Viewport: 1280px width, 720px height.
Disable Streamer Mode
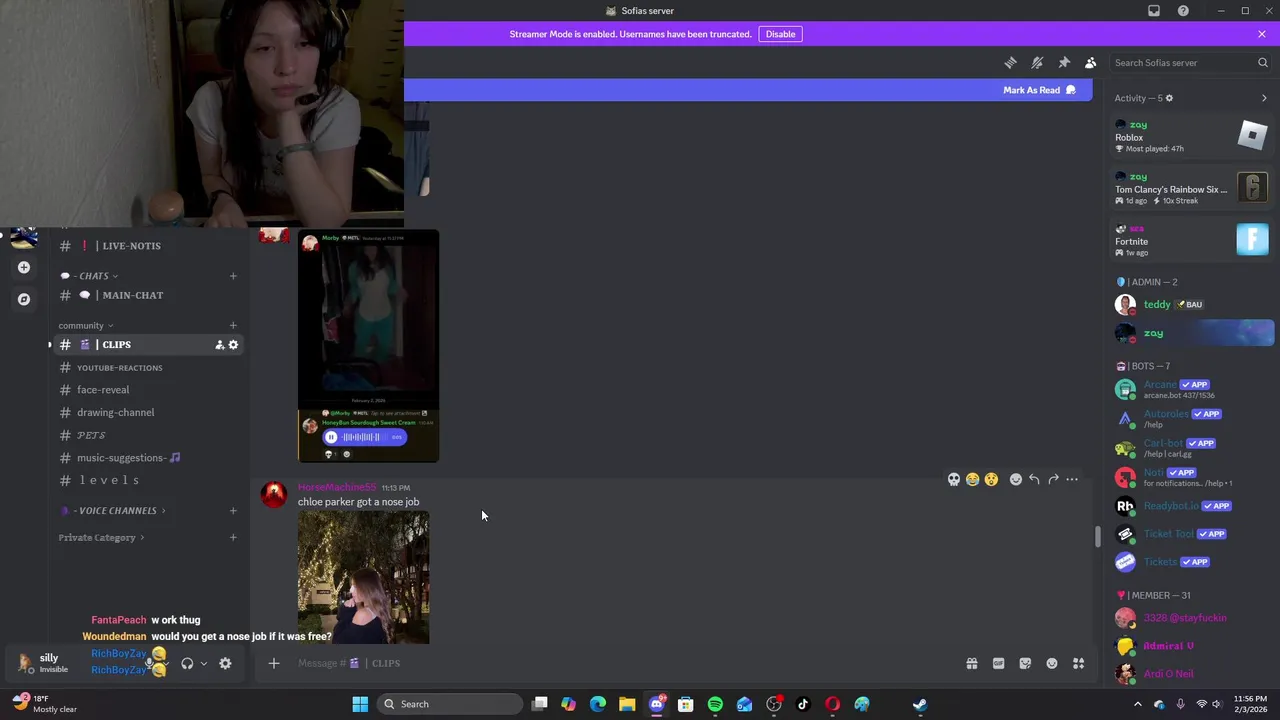tap(780, 34)
